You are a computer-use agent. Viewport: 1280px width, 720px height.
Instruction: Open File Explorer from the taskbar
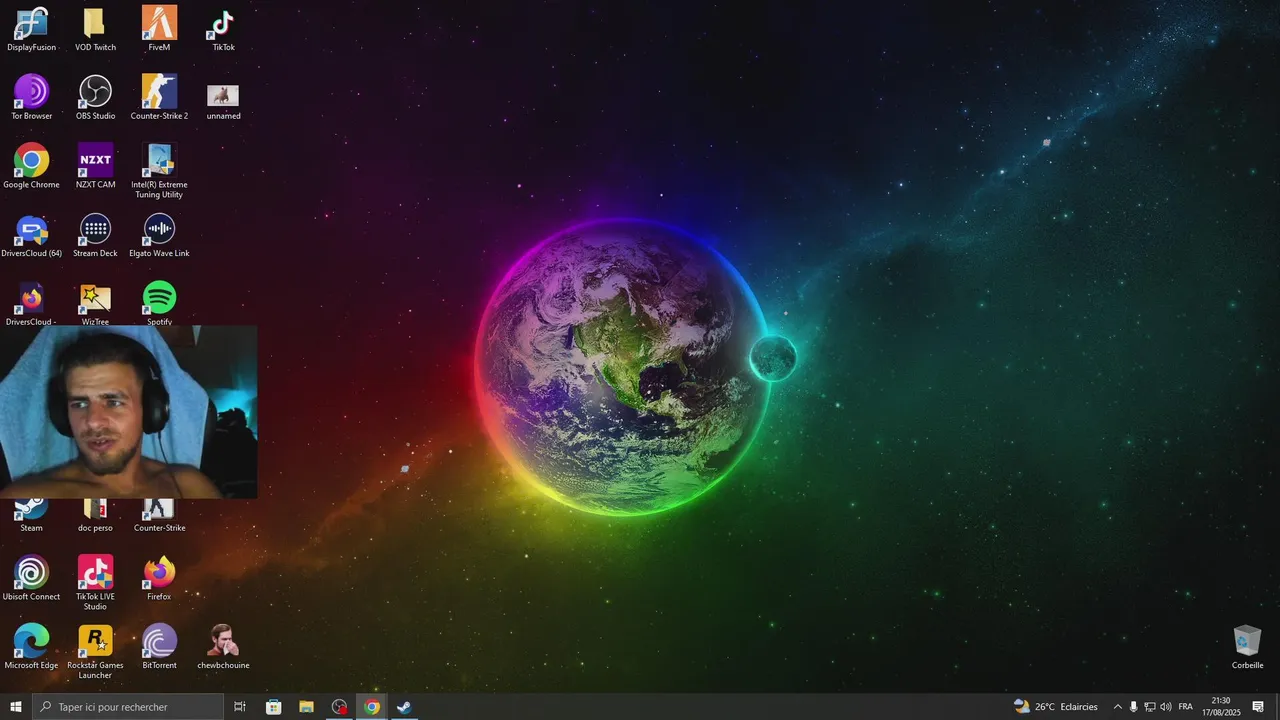[x=306, y=707]
